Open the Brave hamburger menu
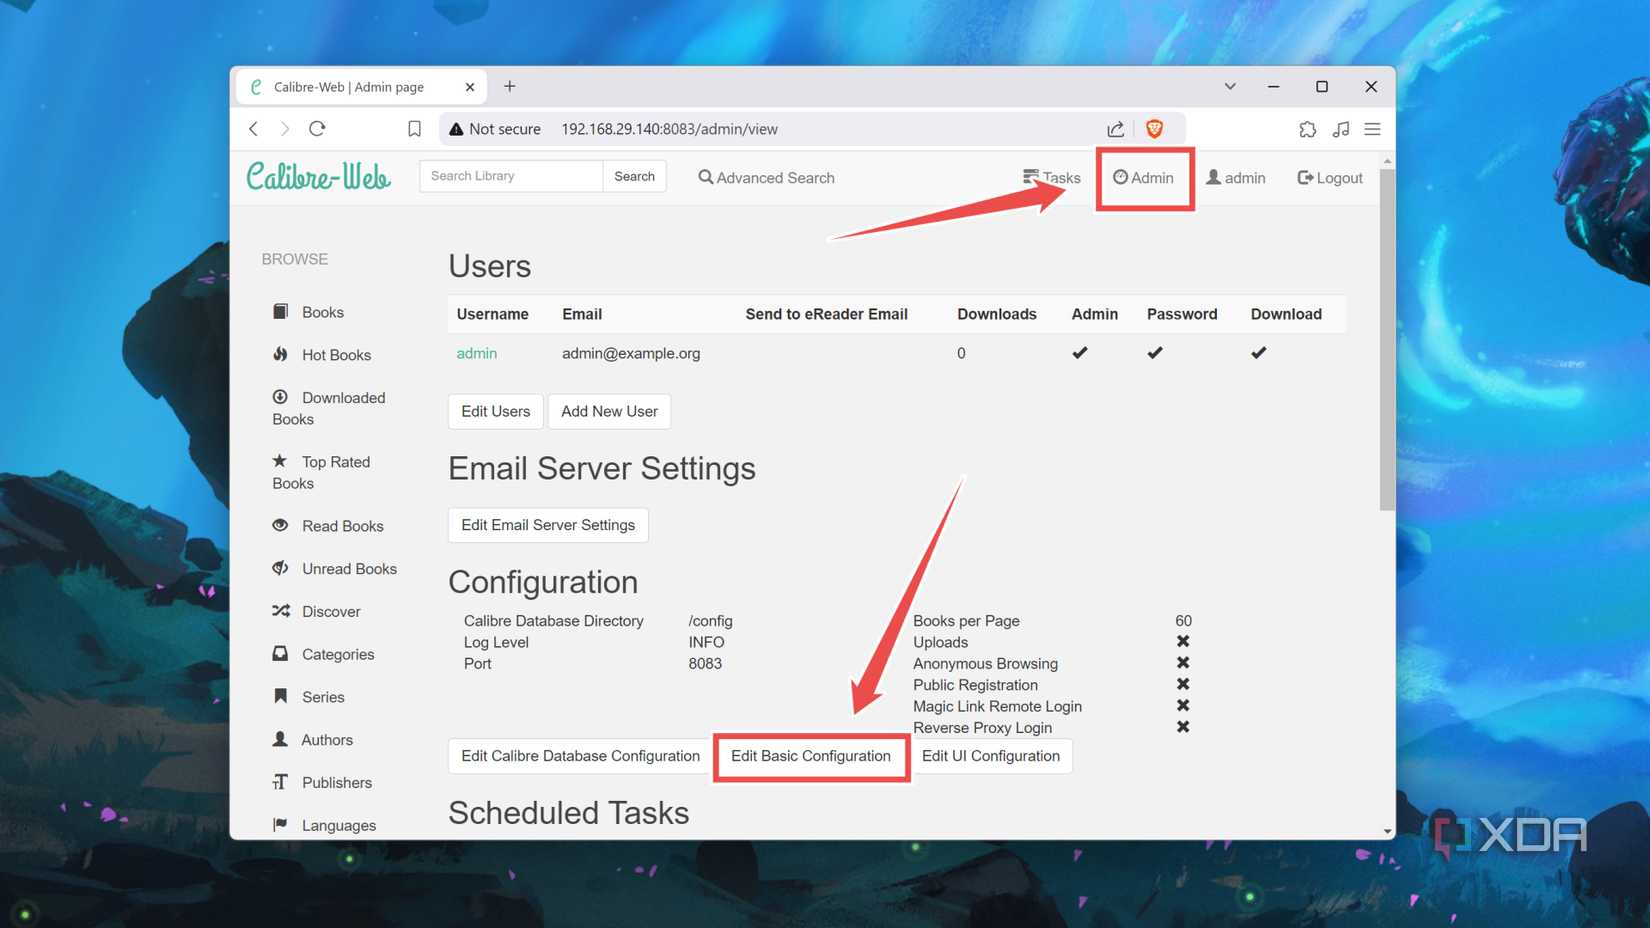1650x928 pixels. pos(1372,128)
